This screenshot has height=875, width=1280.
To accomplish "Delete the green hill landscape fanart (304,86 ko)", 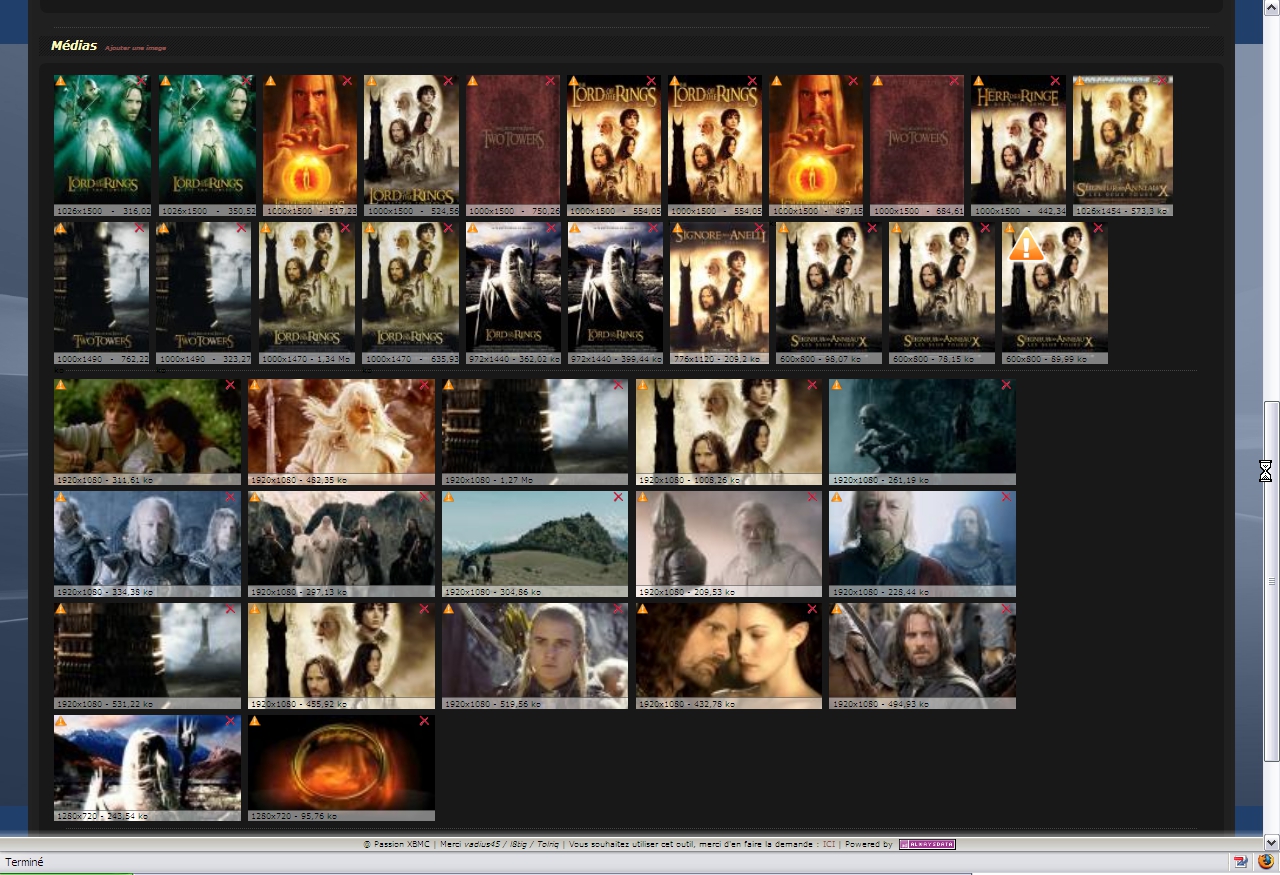I will click(618, 497).
